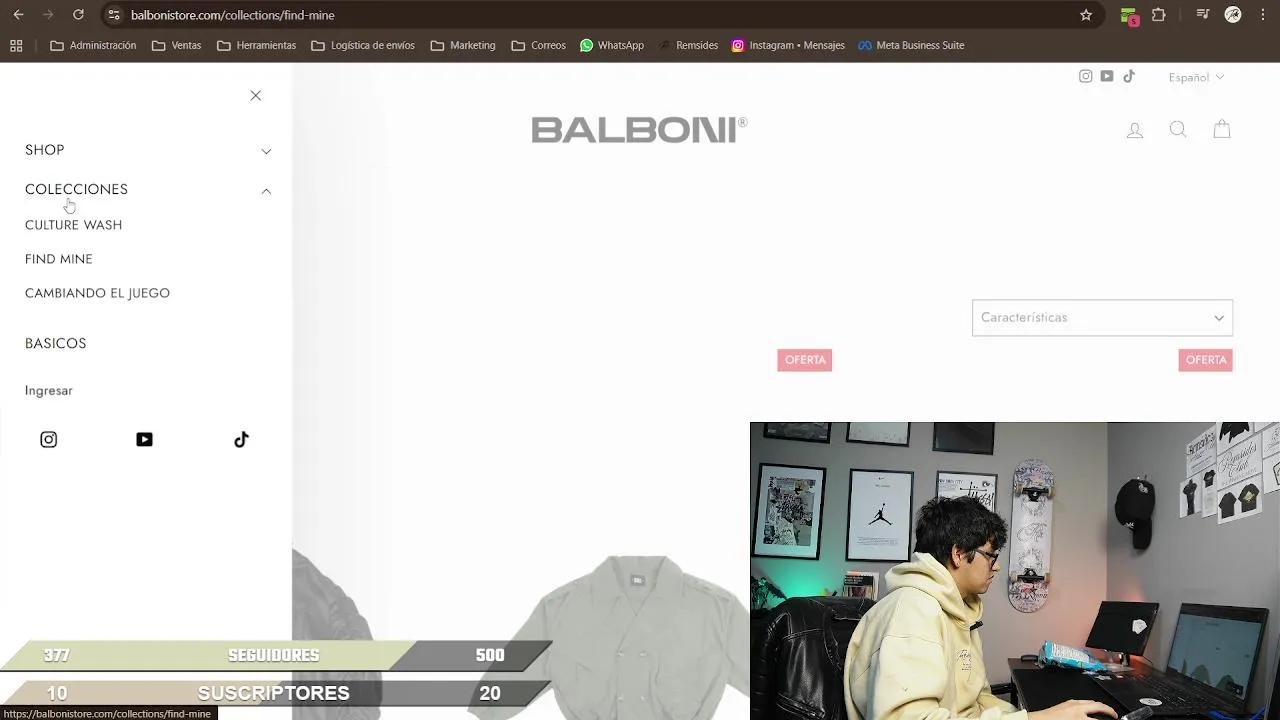This screenshot has width=1280, height=720.
Task: Open the SHOP menu item
Action: click(x=44, y=150)
